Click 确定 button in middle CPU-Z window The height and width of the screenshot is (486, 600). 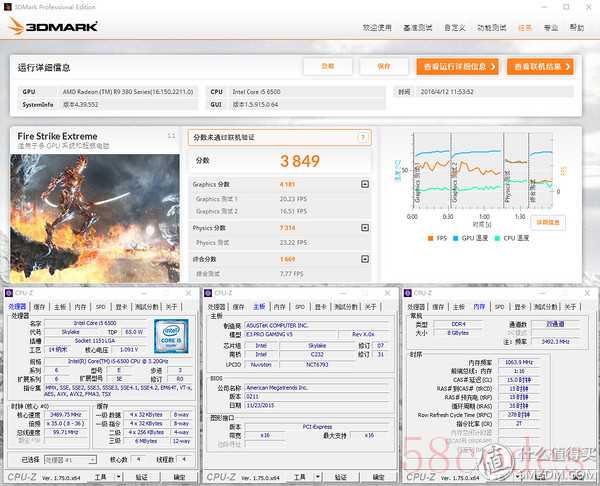click(x=378, y=477)
